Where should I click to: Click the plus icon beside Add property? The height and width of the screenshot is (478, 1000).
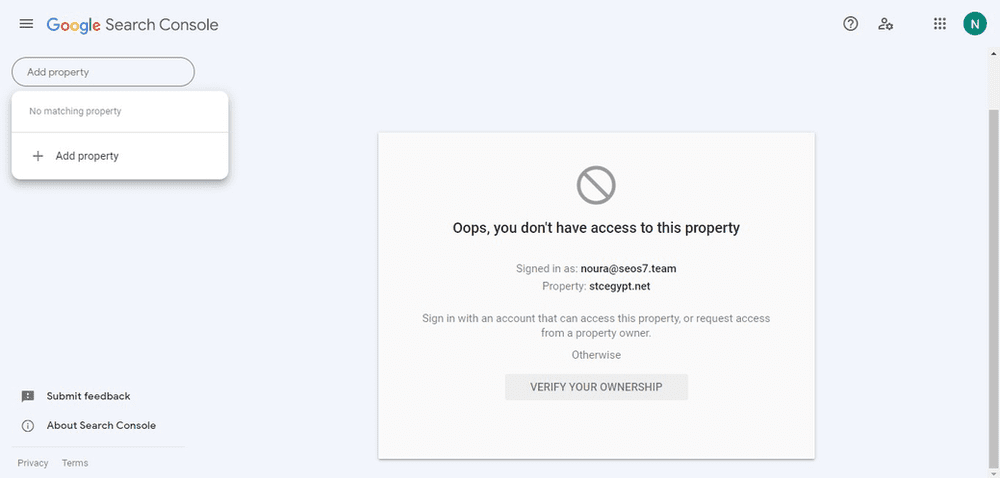pyautogui.click(x=38, y=156)
